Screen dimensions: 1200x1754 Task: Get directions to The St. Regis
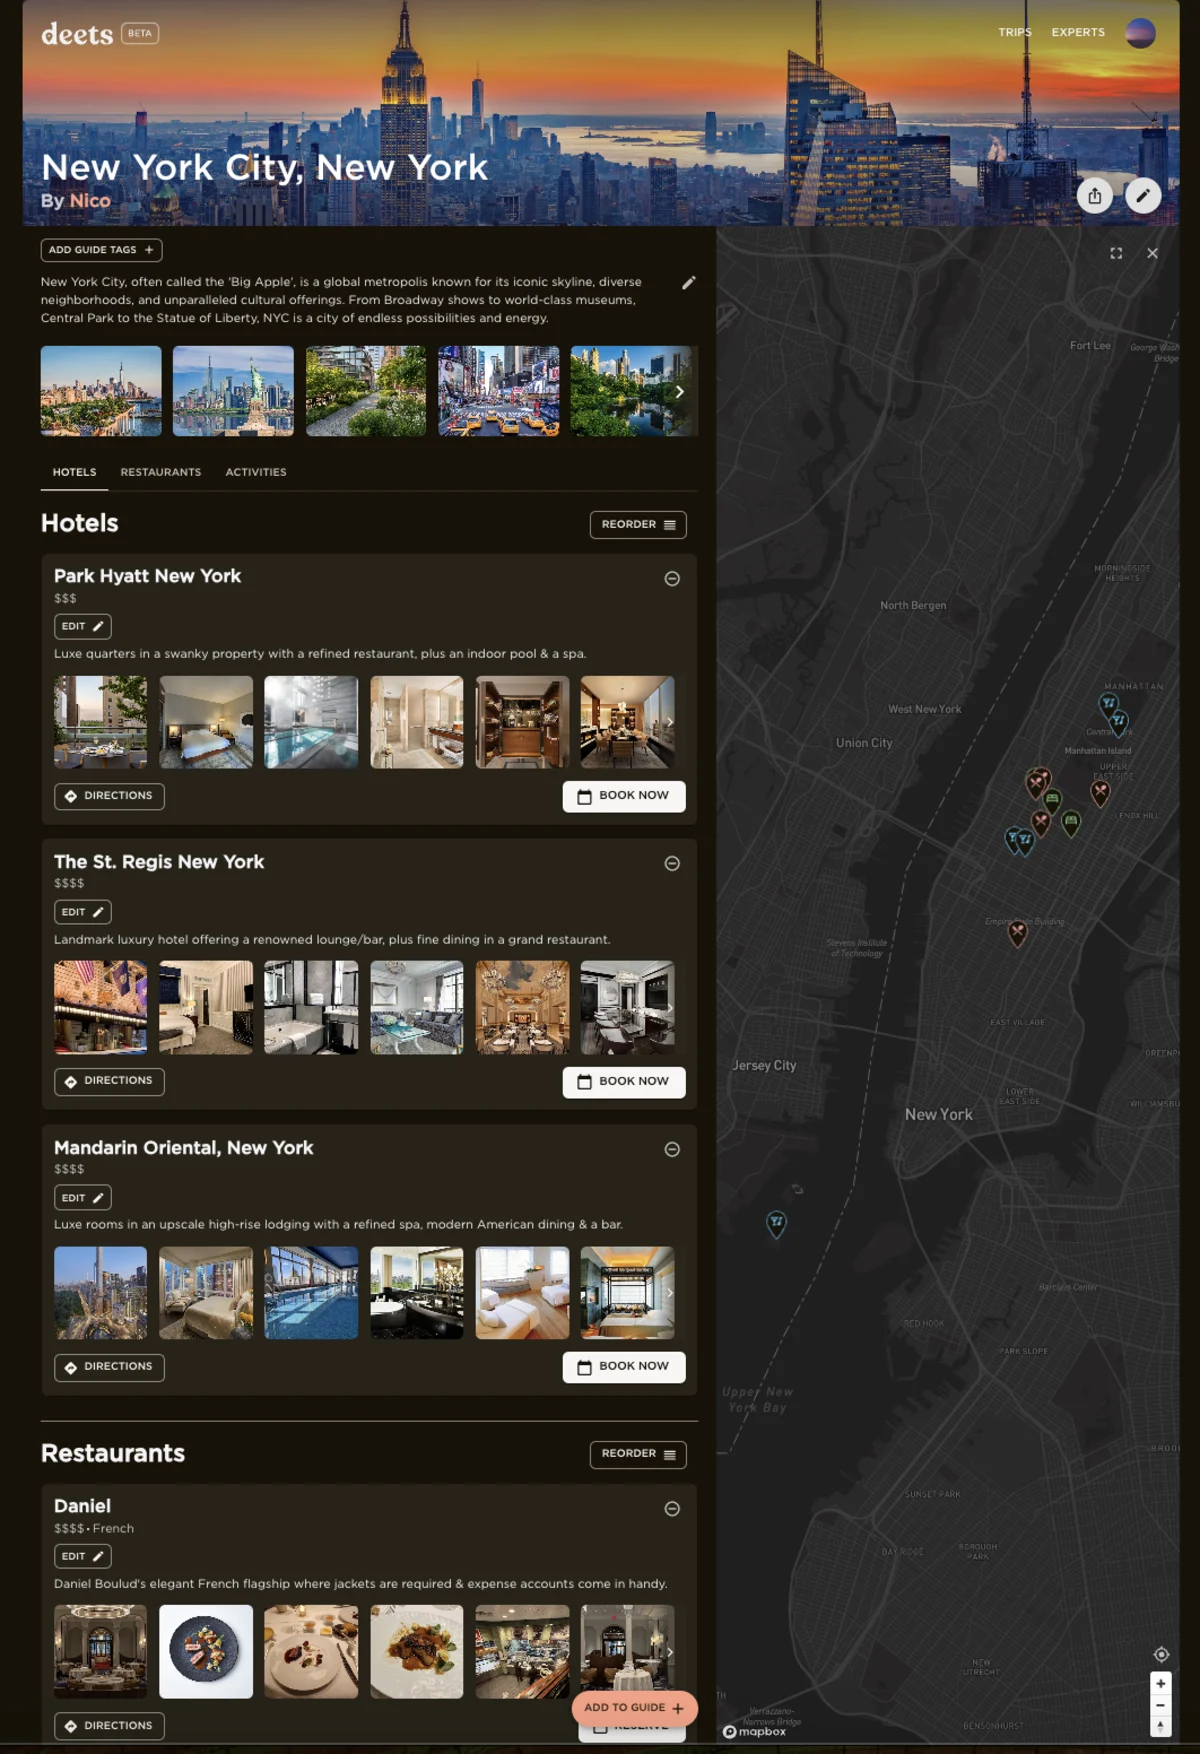coord(109,1081)
